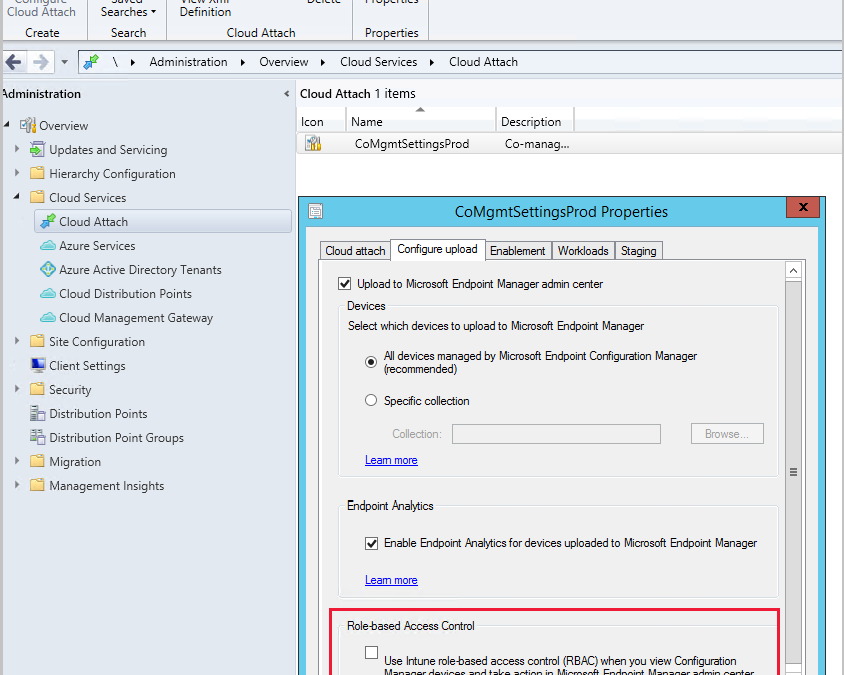
Task: Click the breadcrumb root Cloud Attach icon
Action: 91,62
